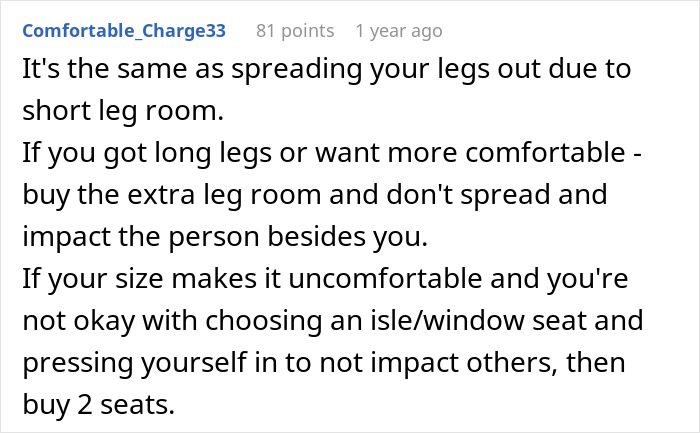The width and height of the screenshot is (700, 433).
Task: Click the "1 year ago" timestamp
Action: coord(398,31)
